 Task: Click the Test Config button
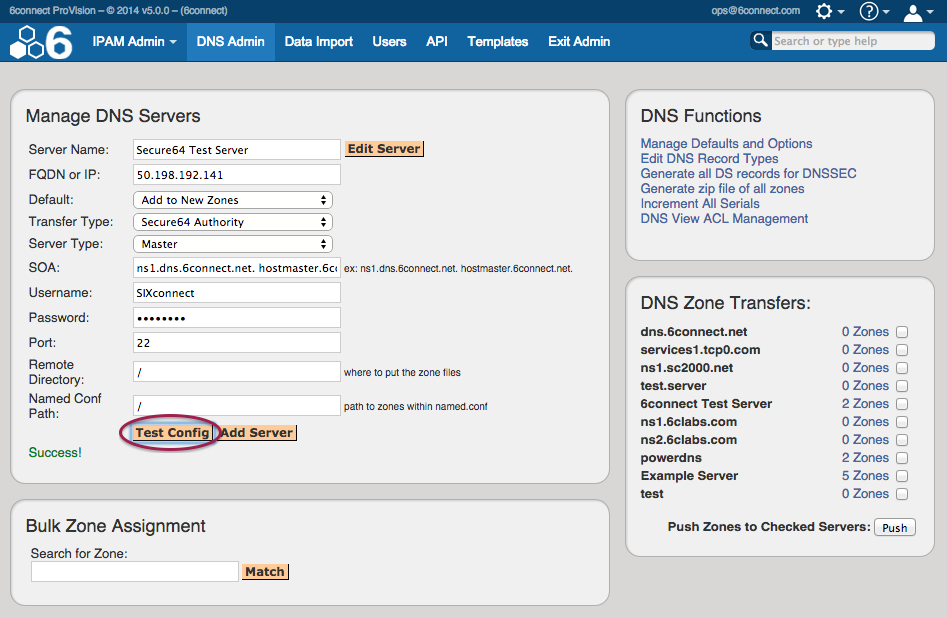click(x=172, y=433)
